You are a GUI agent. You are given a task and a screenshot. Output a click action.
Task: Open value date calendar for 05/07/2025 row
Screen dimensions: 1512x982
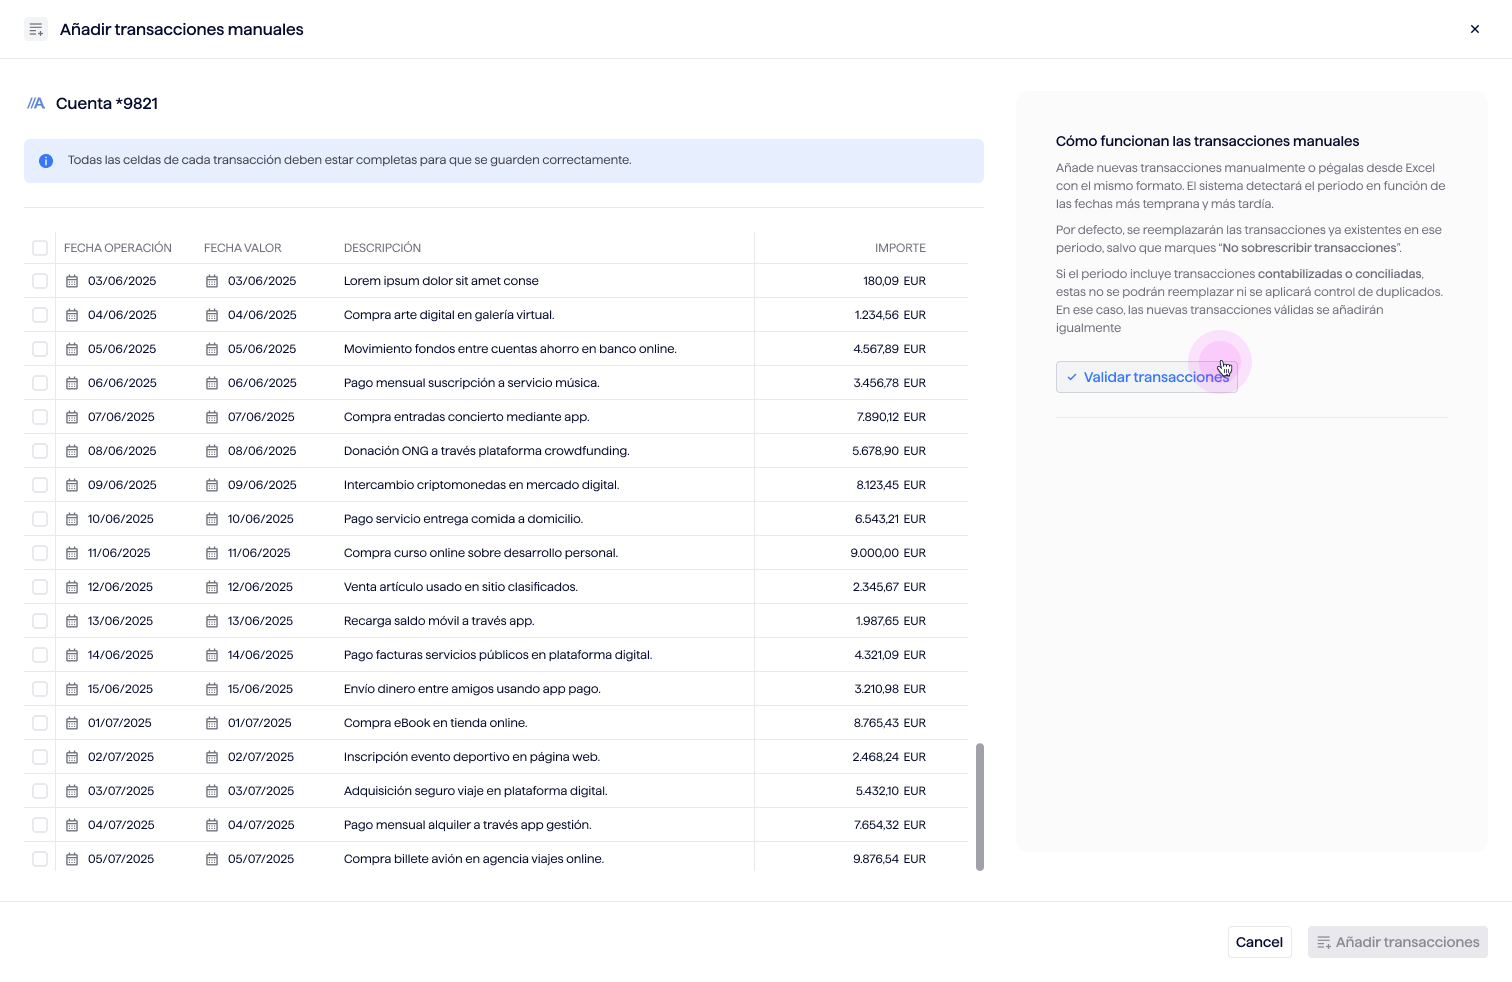click(x=212, y=859)
